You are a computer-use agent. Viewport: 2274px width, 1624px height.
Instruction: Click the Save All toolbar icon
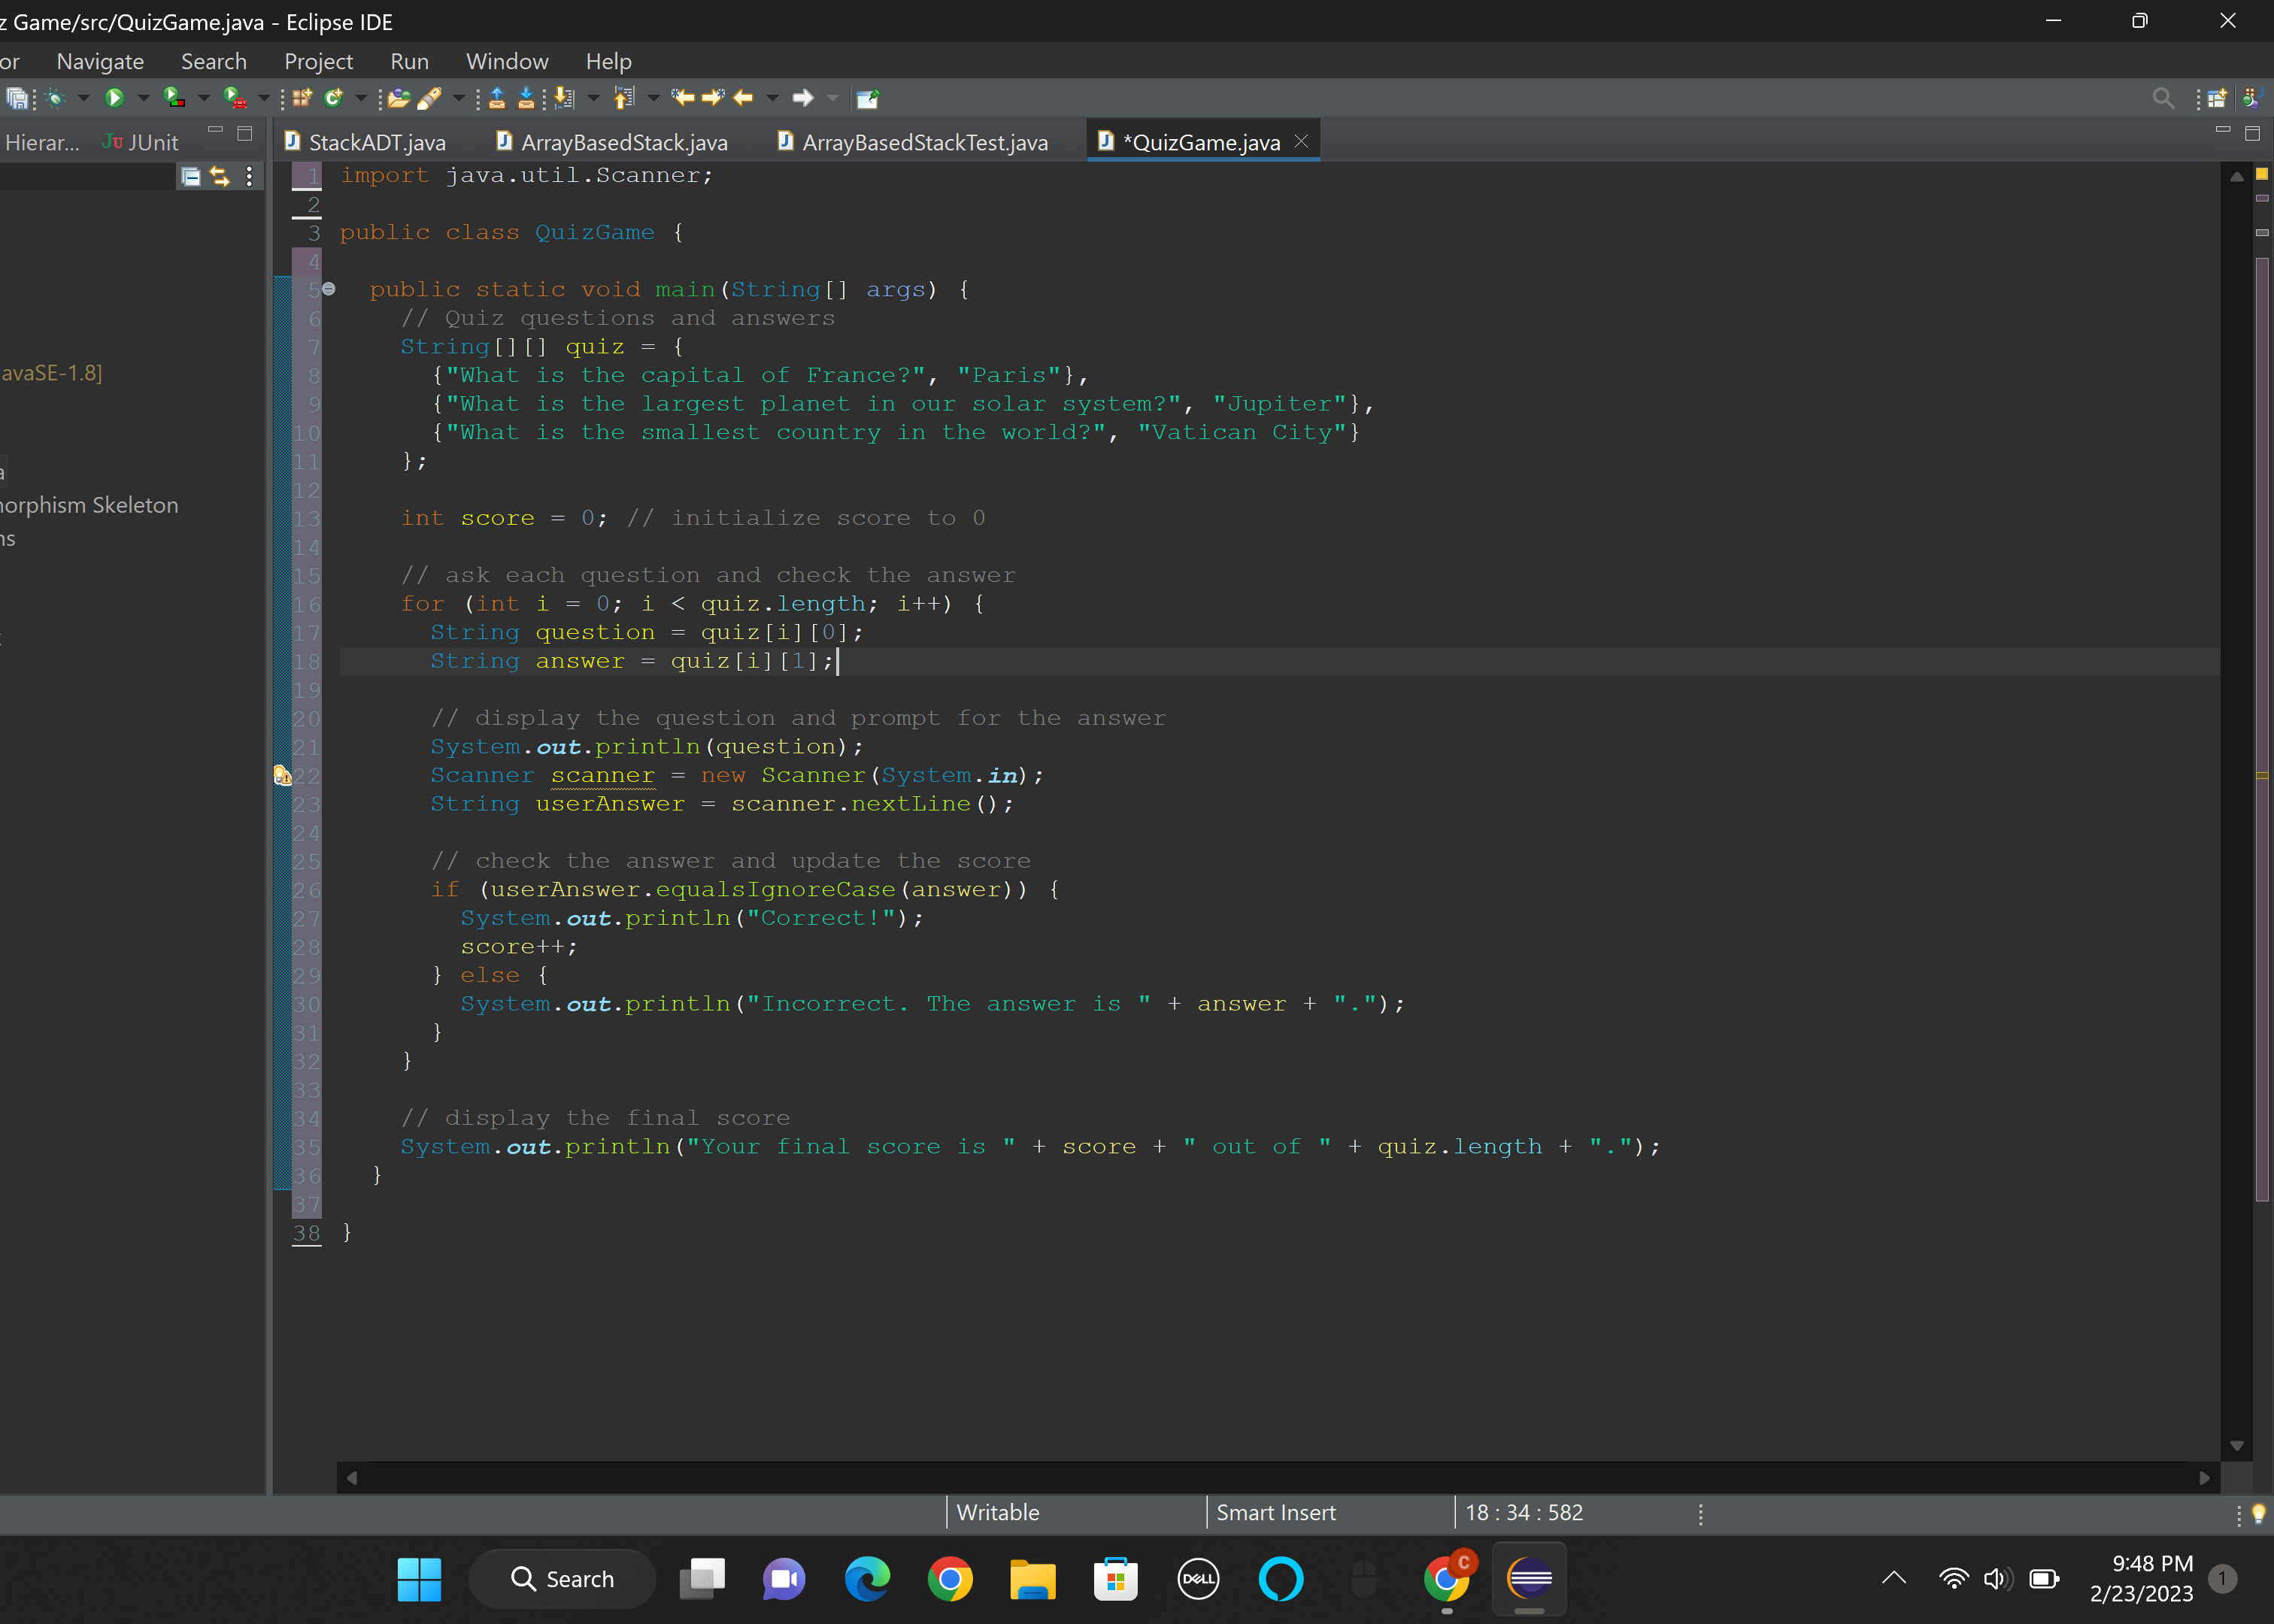pyautogui.click(x=18, y=97)
